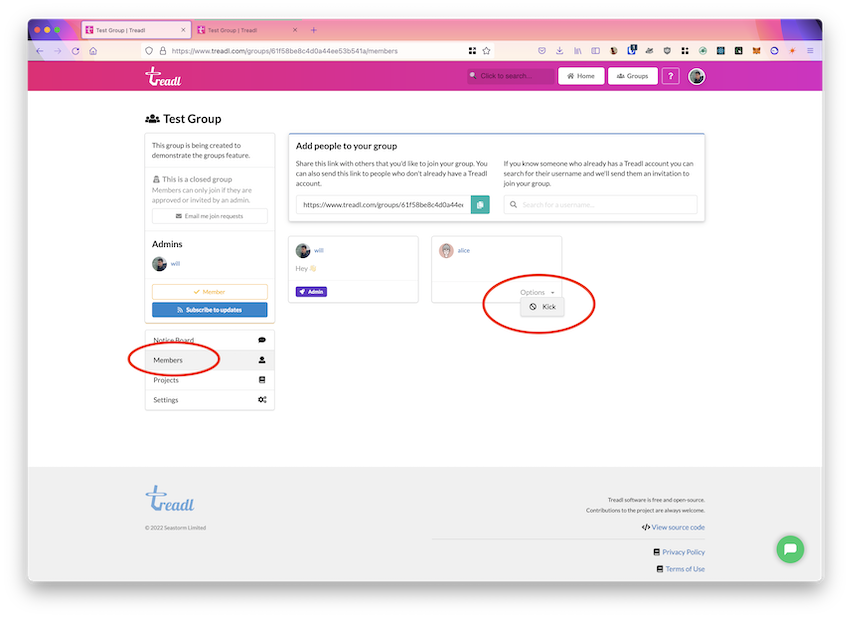
Task: Open alice's profile name link
Action: coord(463,250)
